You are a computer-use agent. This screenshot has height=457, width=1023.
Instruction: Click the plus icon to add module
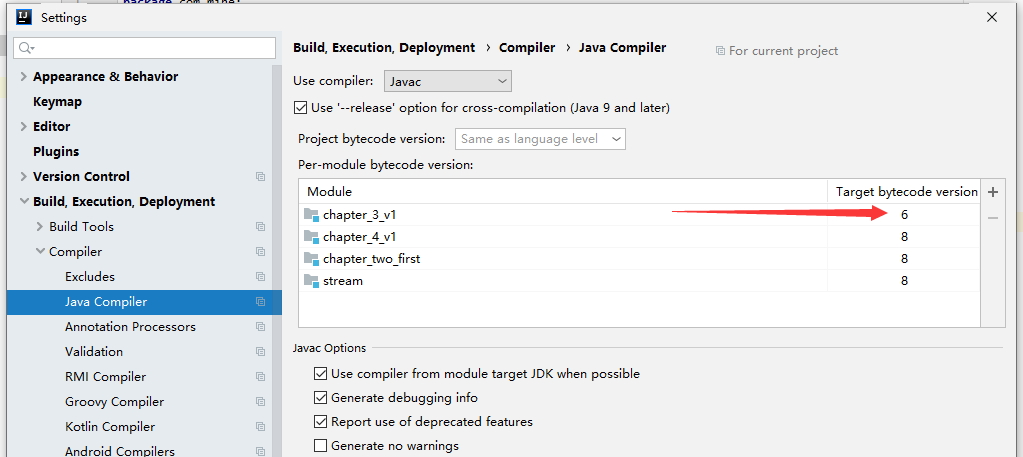point(993,192)
